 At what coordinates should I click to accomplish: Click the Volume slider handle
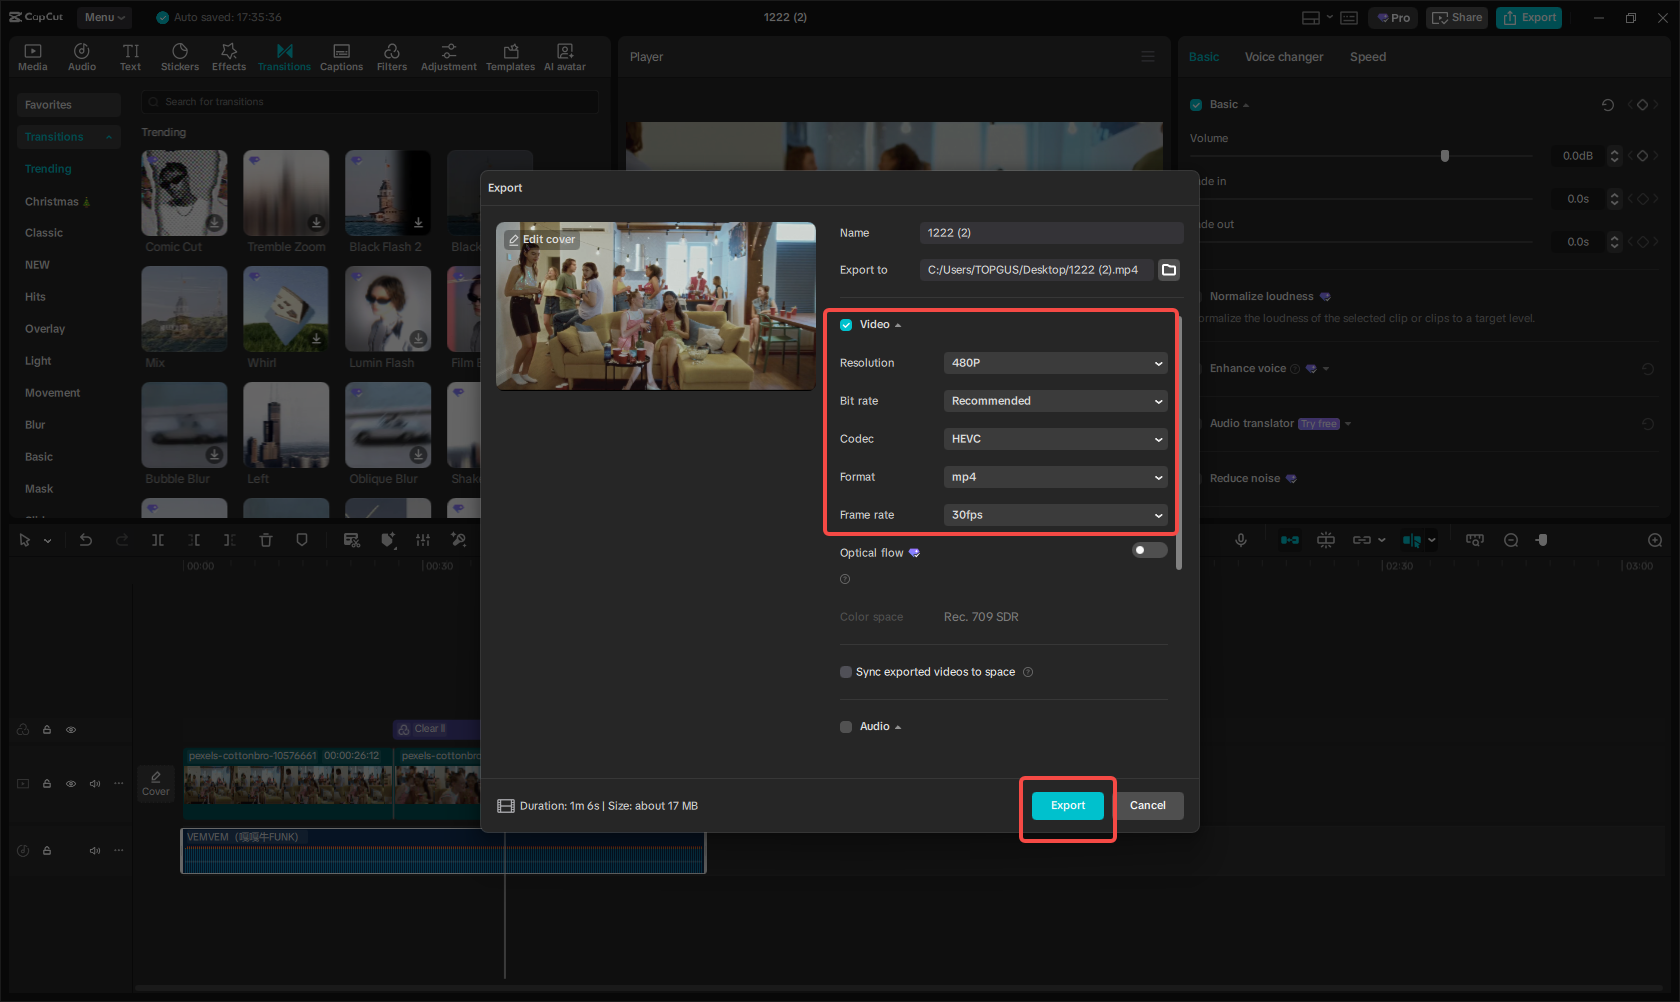1444,155
